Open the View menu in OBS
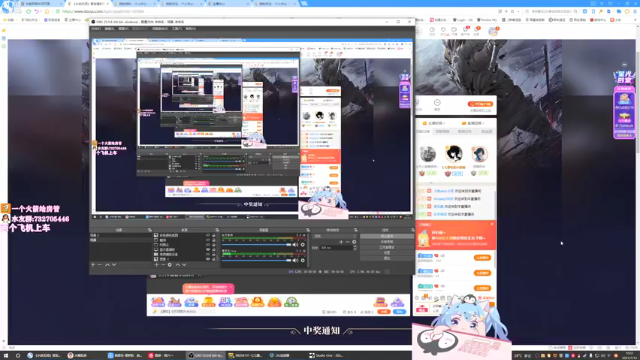Screen dimensions: 640x360 (x=123, y=29)
